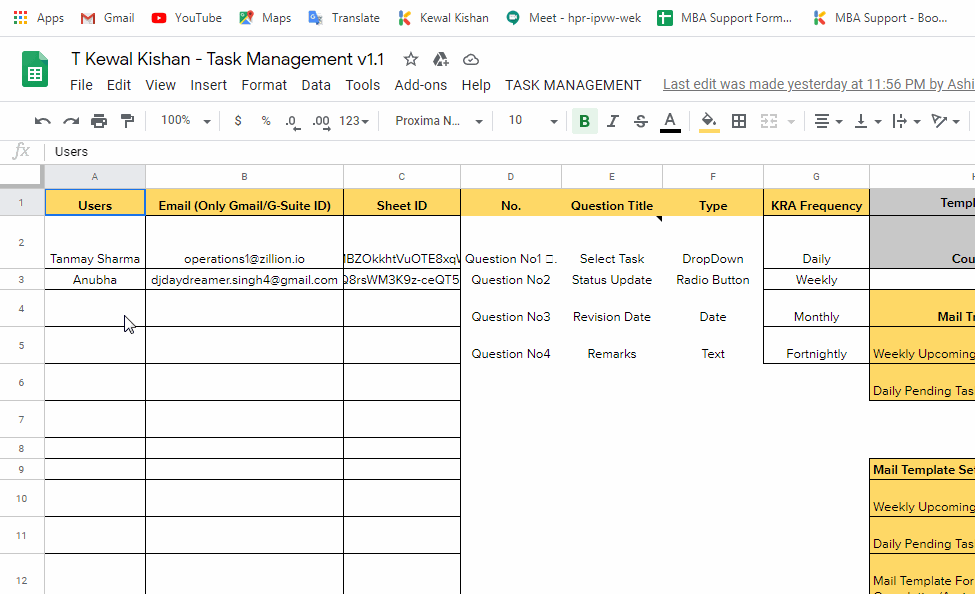Open the Add-ons menu
975x594 pixels.
[420, 85]
